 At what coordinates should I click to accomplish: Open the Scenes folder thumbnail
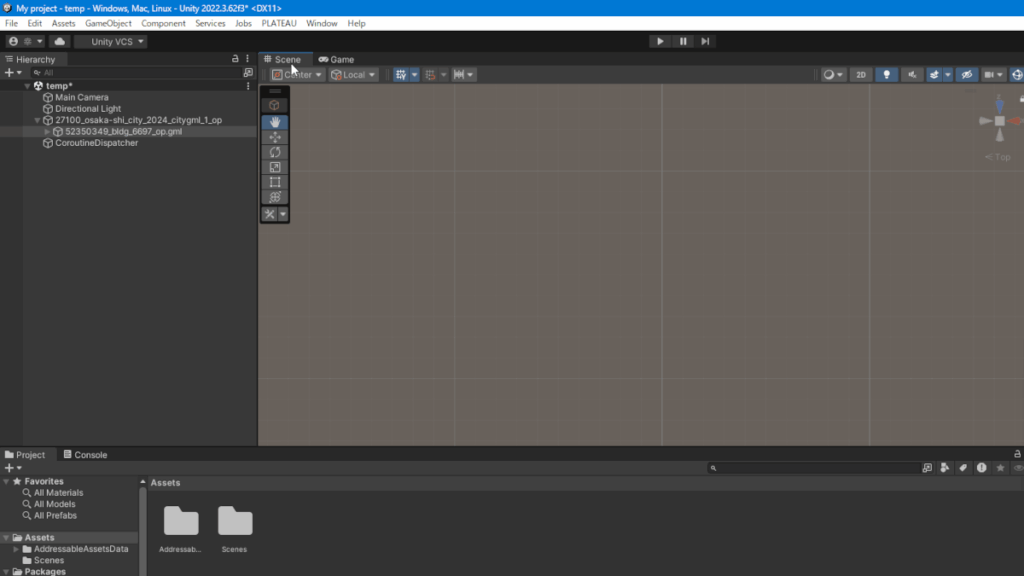coord(235,523)
